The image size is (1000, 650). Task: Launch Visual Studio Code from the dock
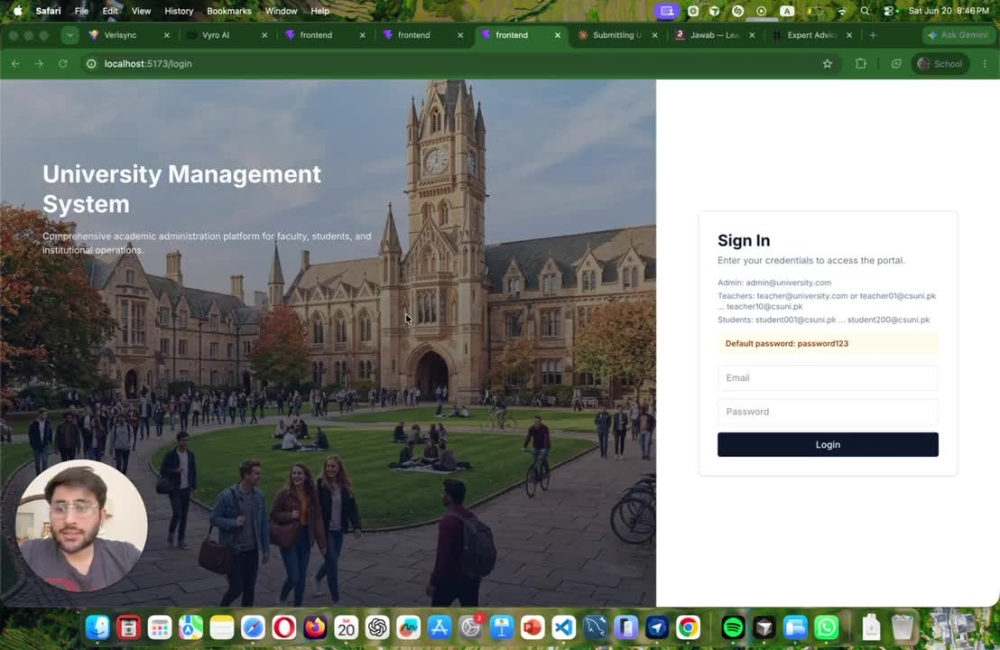click(564, 628)
